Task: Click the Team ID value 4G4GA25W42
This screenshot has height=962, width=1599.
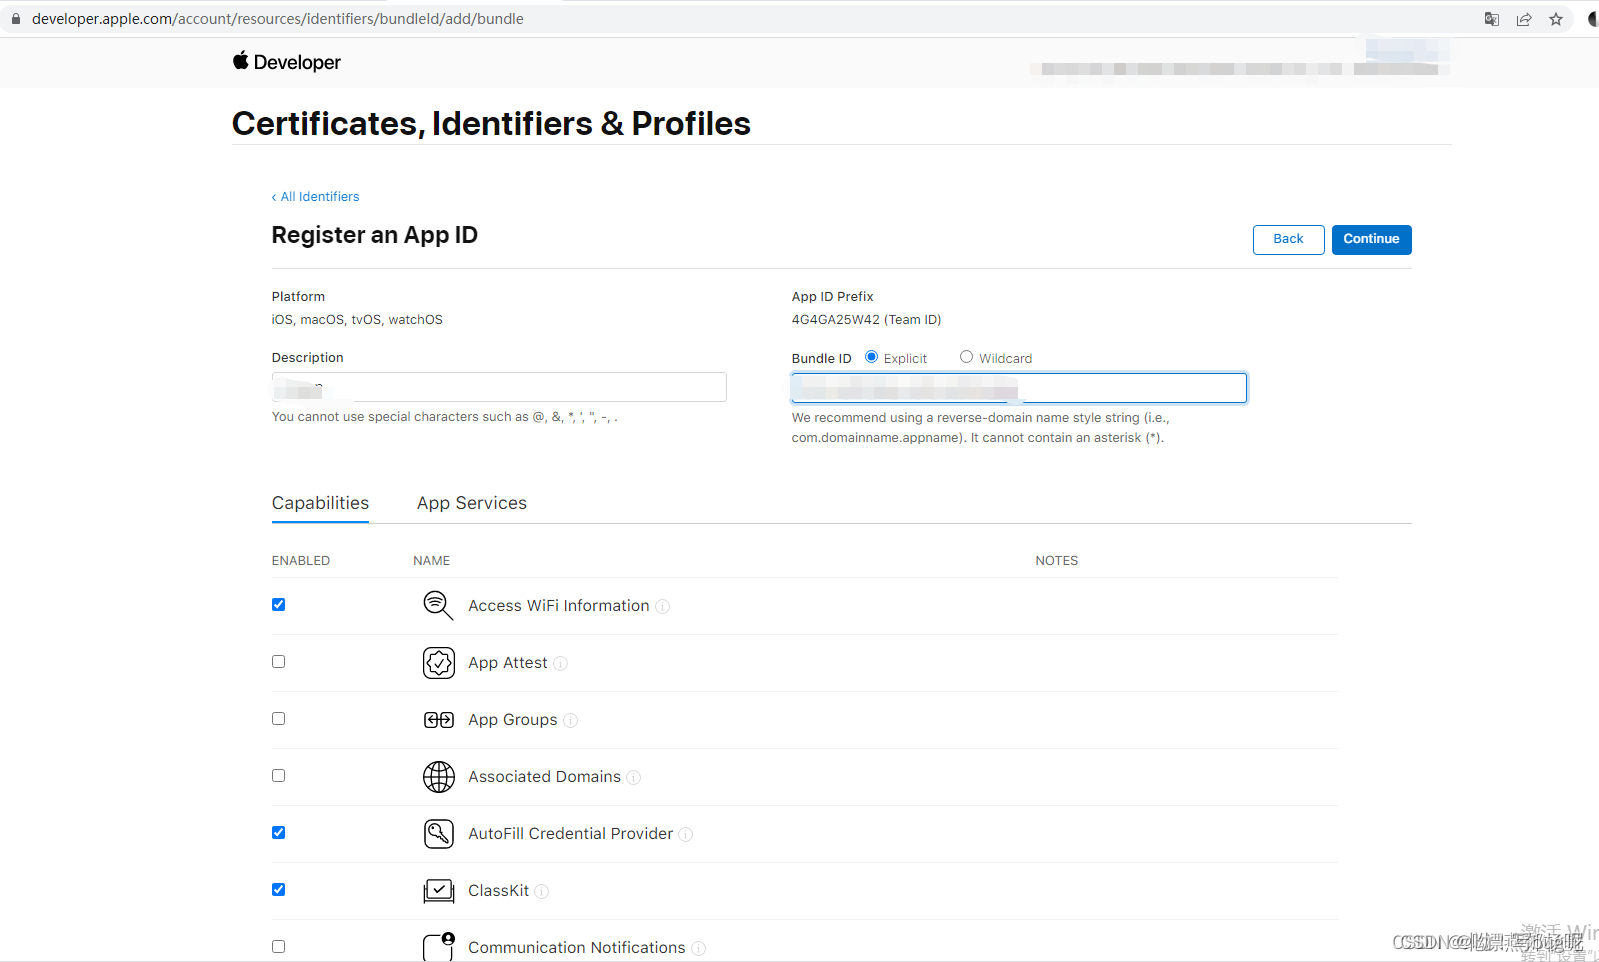Action: pos(836,320)
